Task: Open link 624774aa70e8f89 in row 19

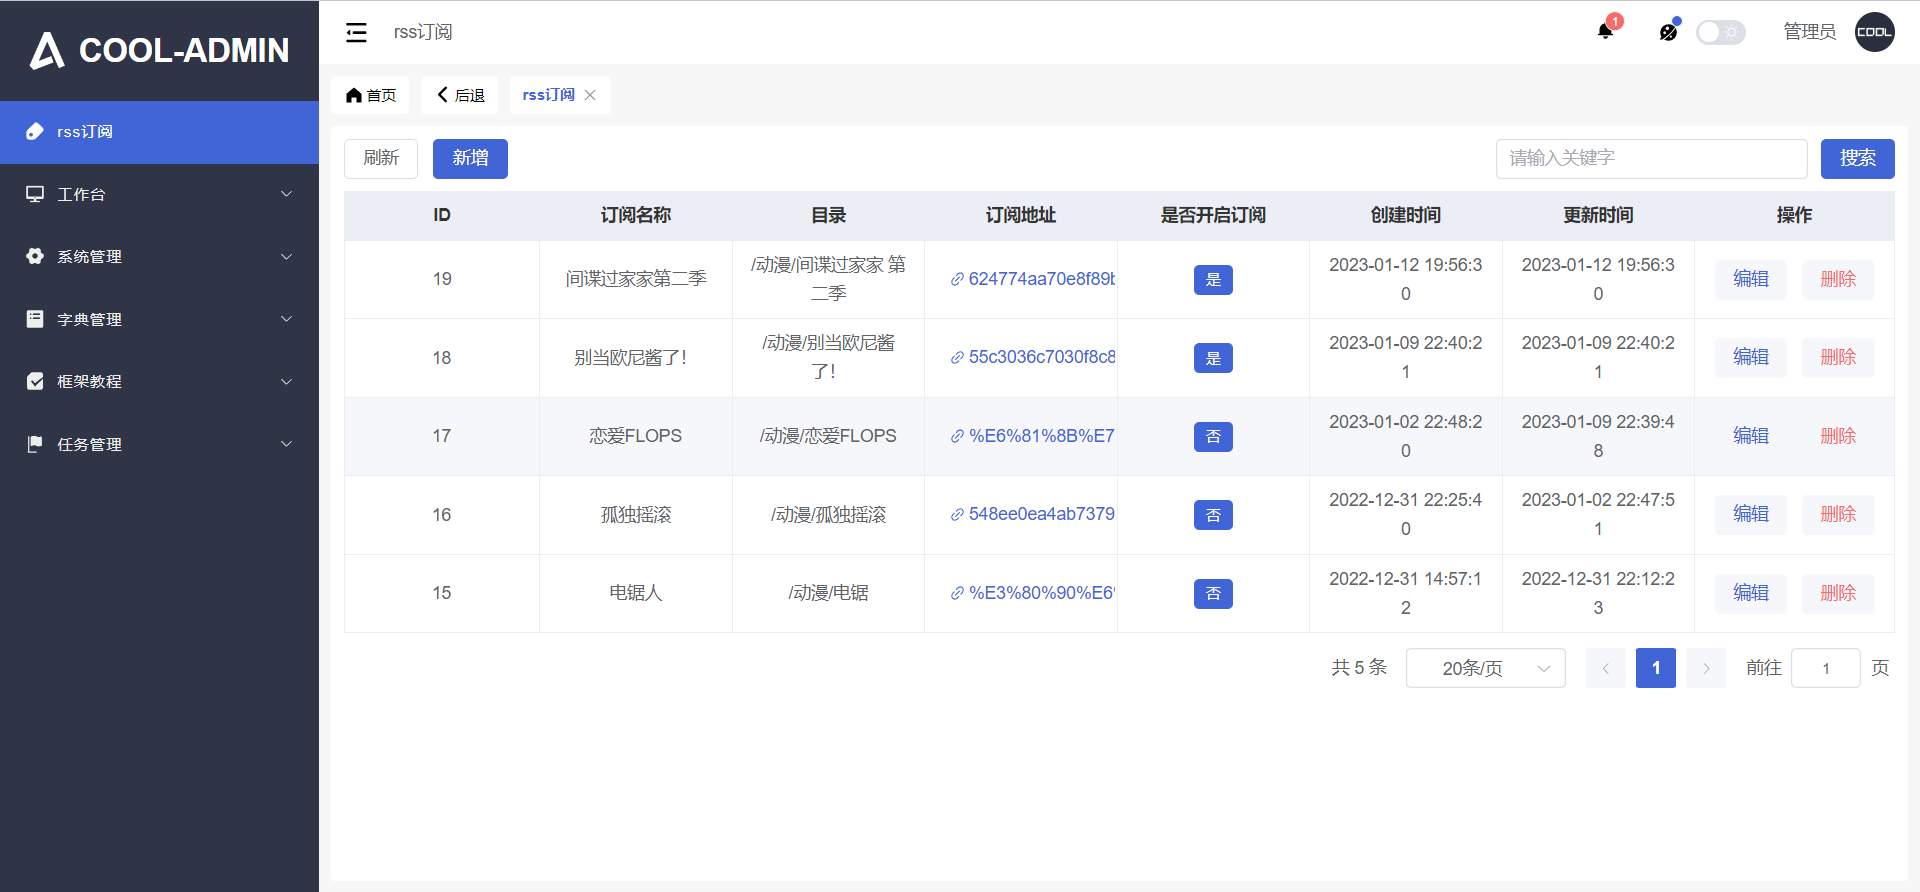Action: [x=1033, y=279]
